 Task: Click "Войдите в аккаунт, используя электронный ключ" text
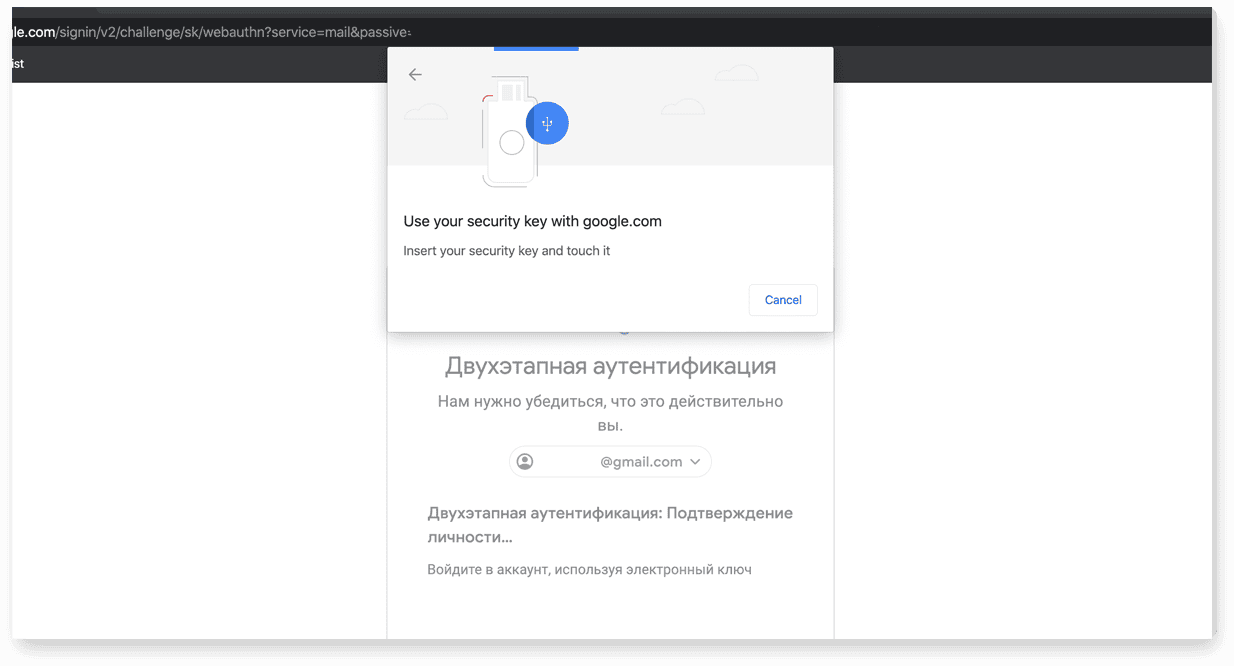click(x=589, y=570)
